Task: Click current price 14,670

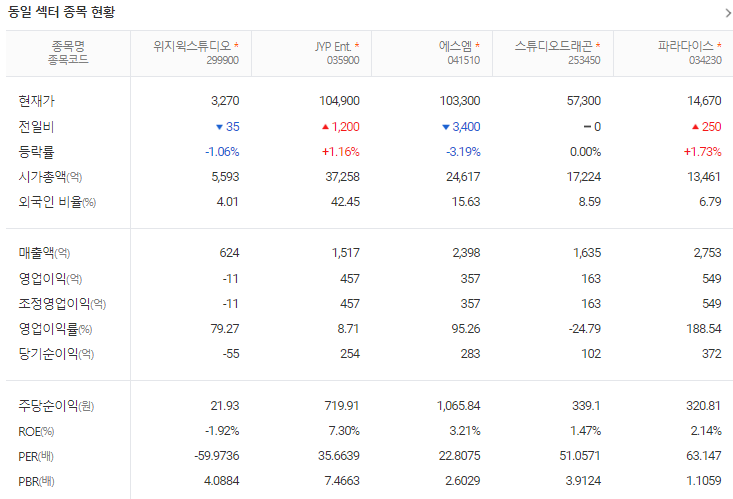Action: (704, 101)
